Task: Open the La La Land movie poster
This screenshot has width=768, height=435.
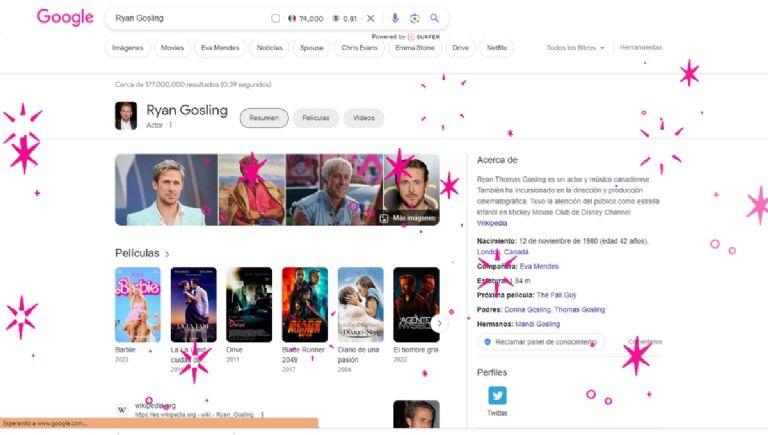Action: 193,305
